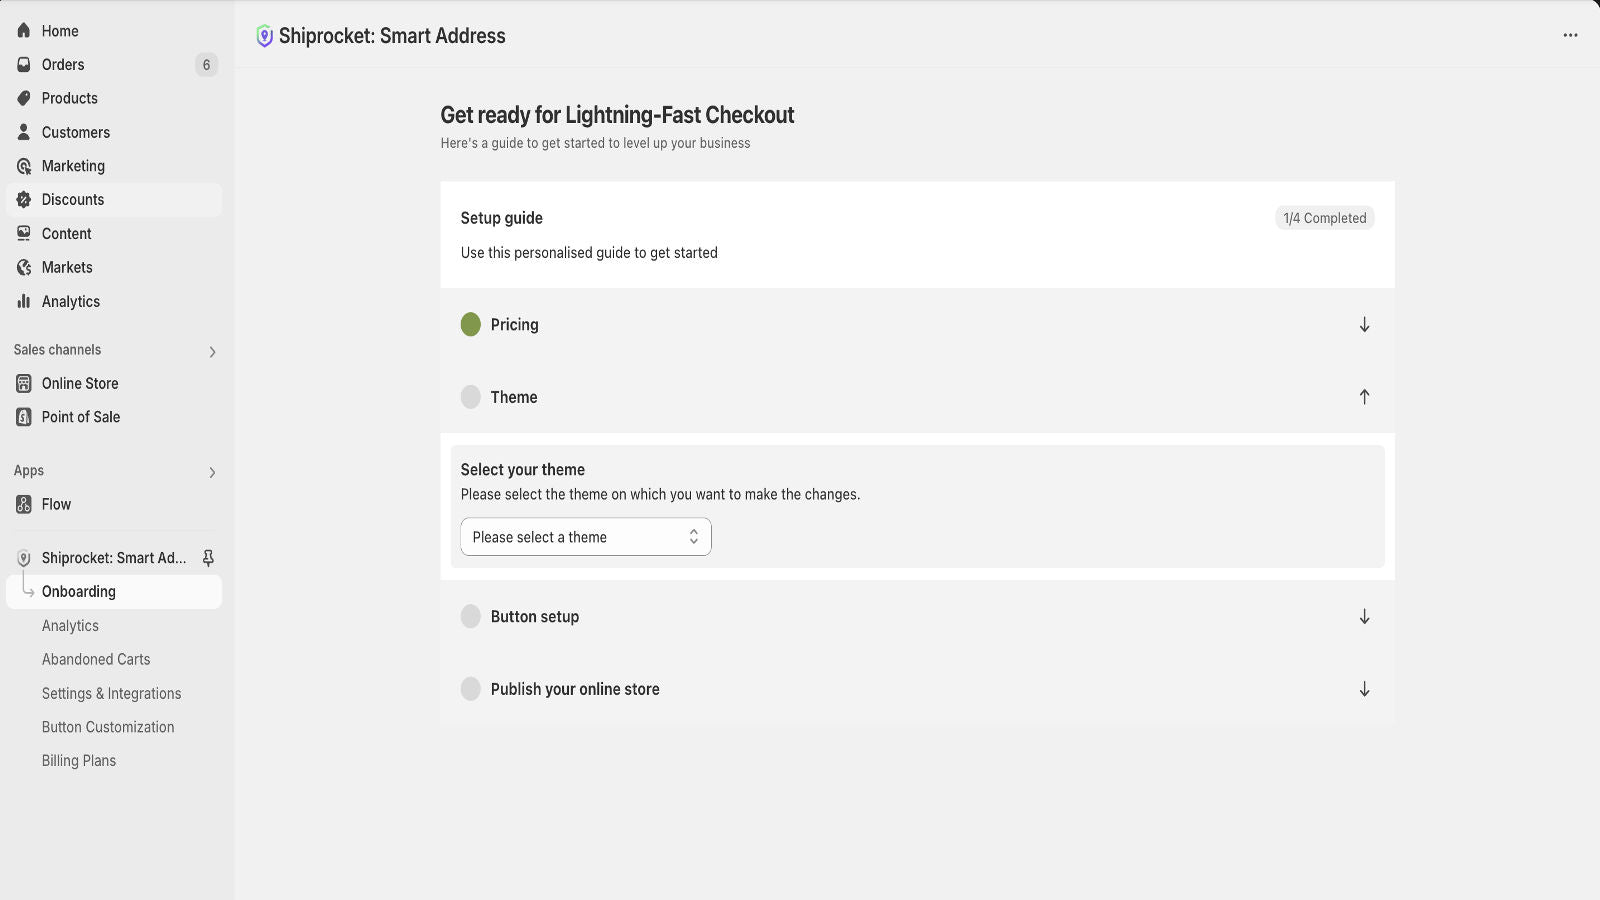Viewport: 1600px width, 900px height.
Task: Click the Online Store storefront icon
Action: click(24, 384)
